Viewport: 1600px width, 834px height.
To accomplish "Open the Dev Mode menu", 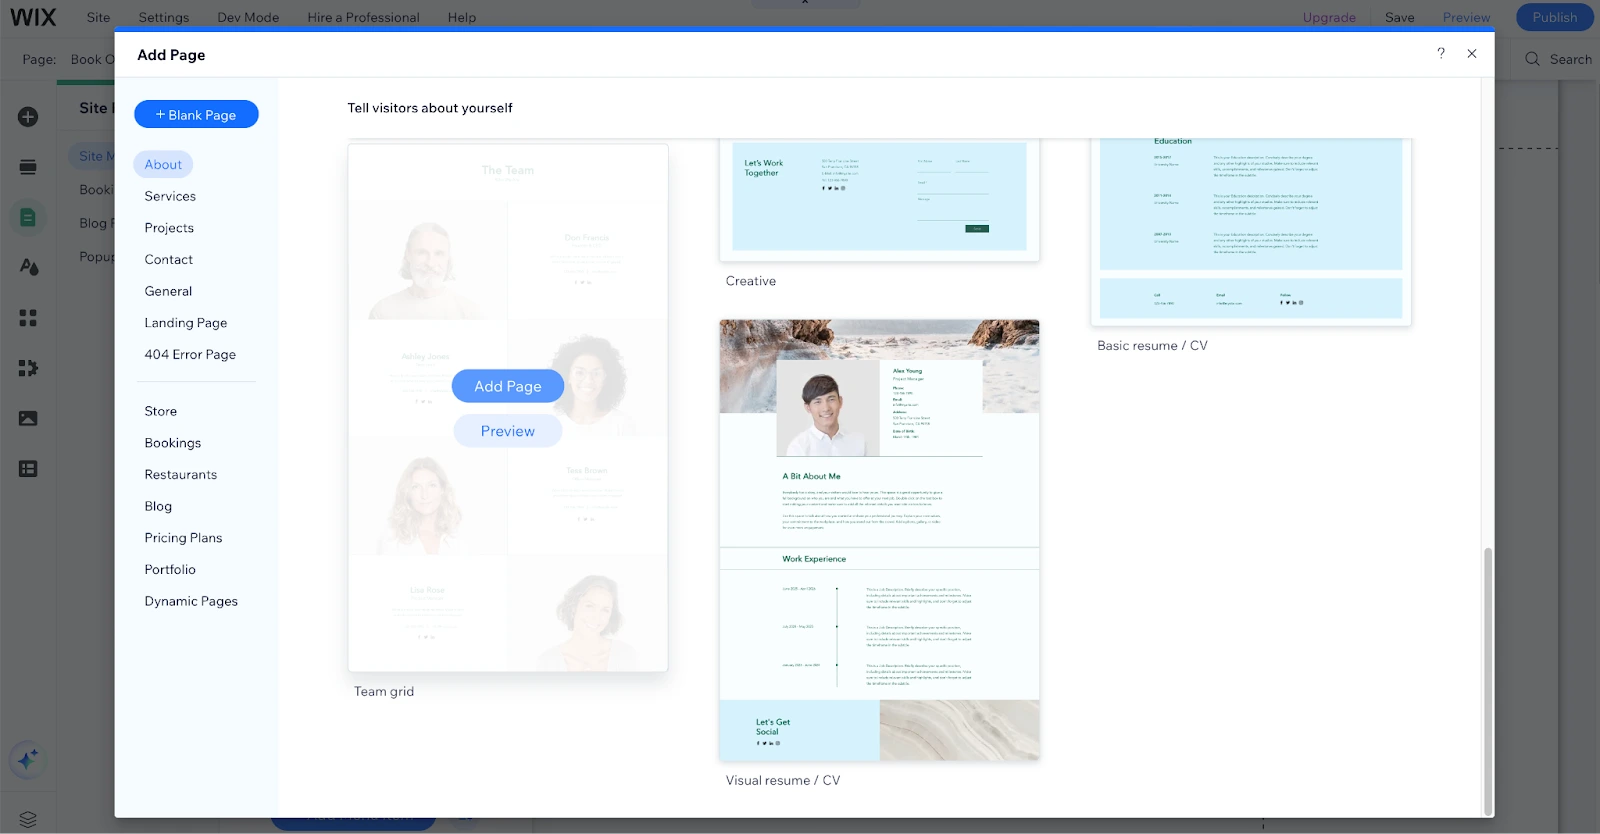I will tap(248, 17).
